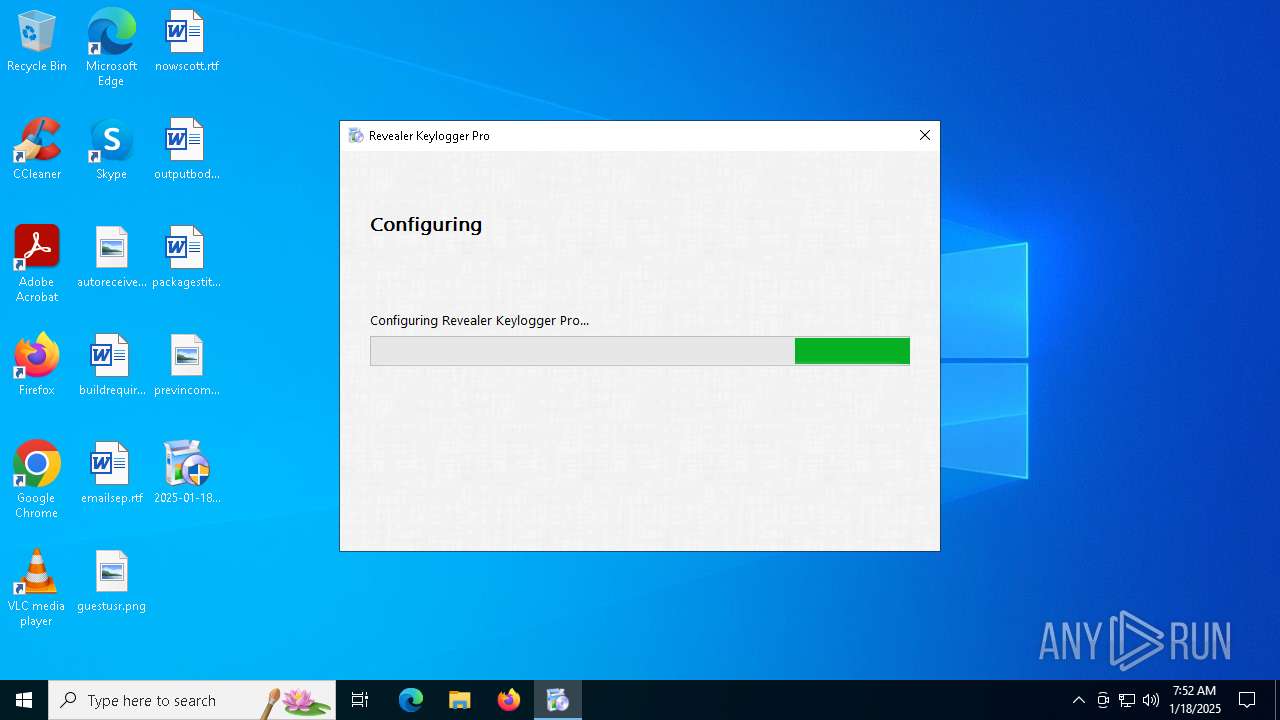Image resolution: width=1280 pixels, height=720 pixels.
Task: Show hidden system tray icons
Action: pyautogui.click(x=1078, y=700)
